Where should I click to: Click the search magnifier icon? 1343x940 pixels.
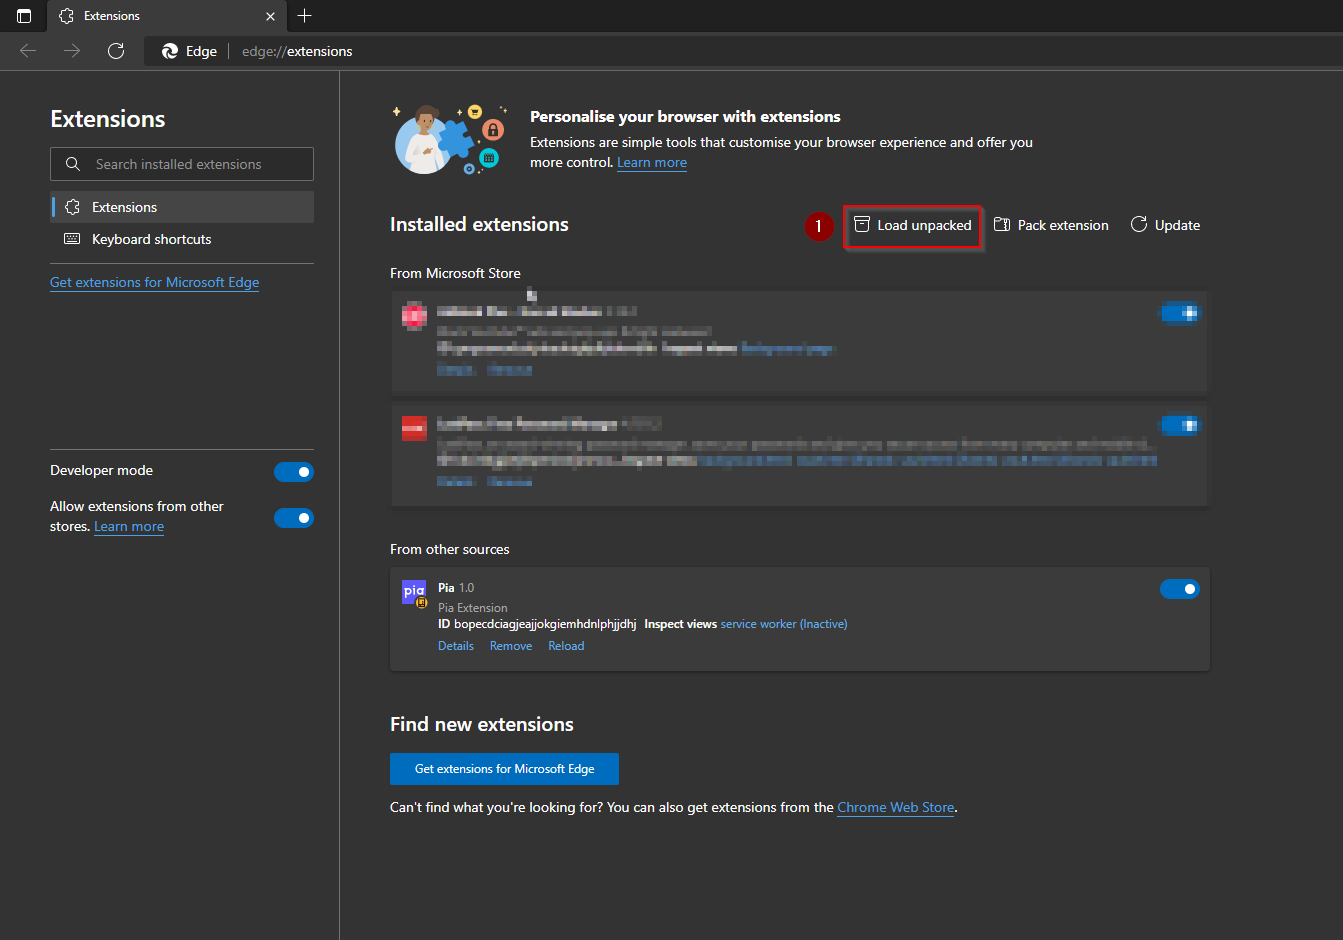[x=73, y=164]
